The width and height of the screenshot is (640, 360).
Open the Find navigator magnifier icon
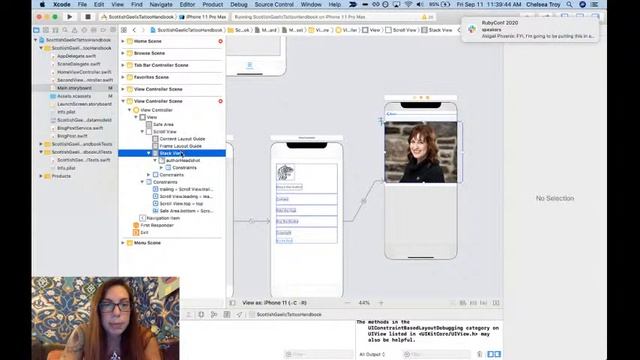click(x=65, y=30)
